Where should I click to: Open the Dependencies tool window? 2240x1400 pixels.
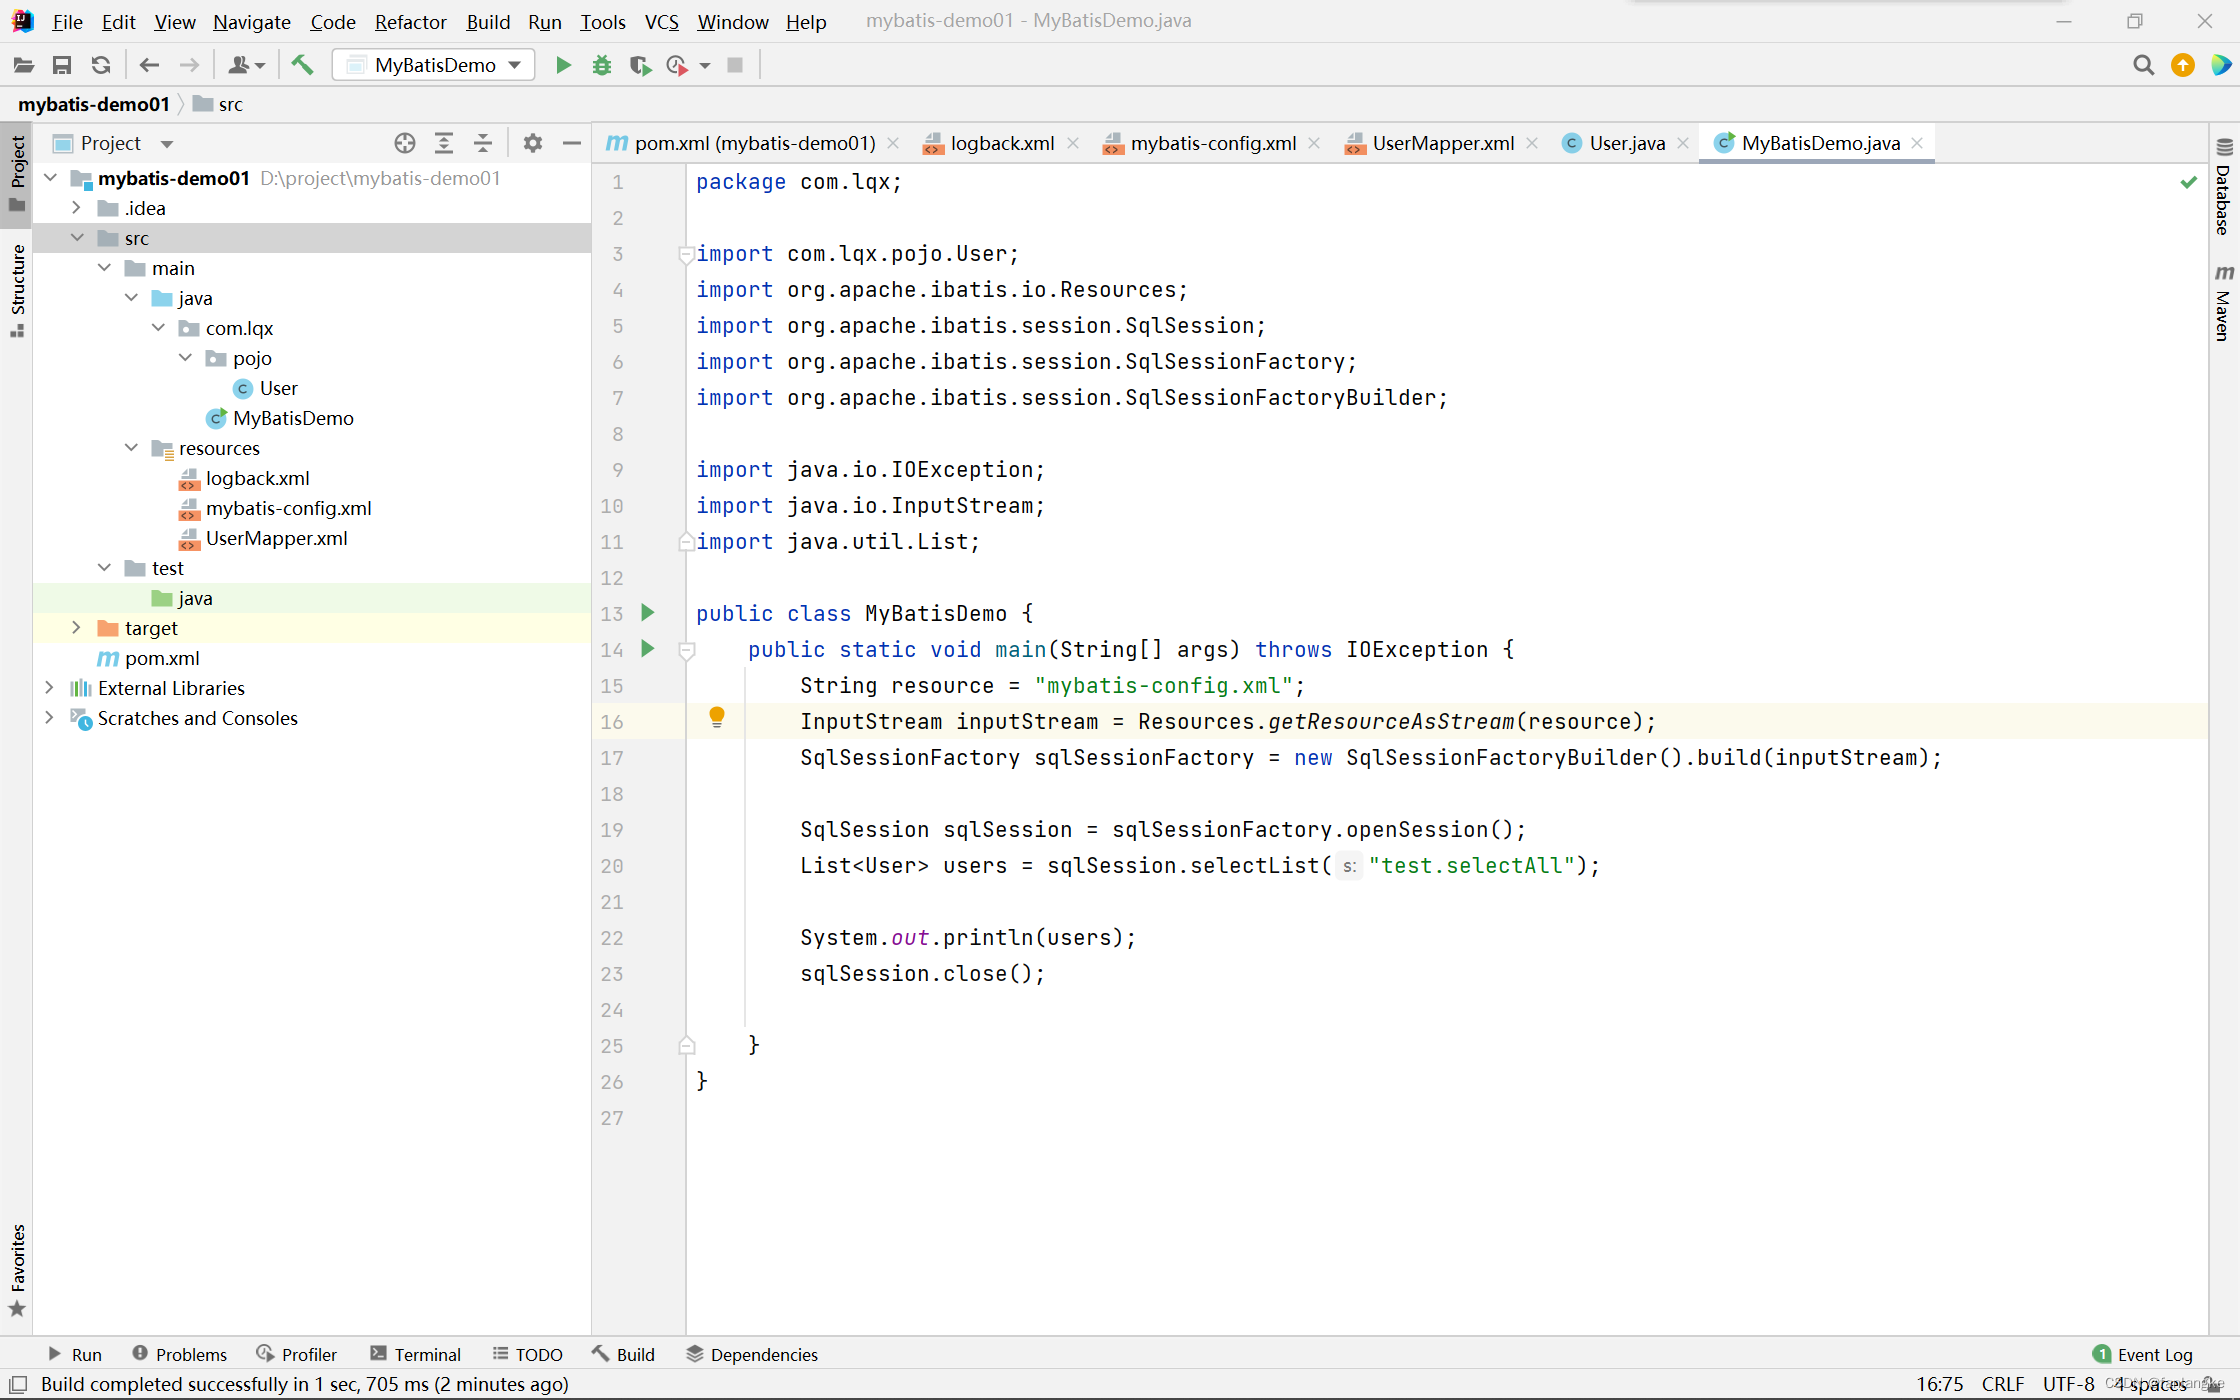752,1354
